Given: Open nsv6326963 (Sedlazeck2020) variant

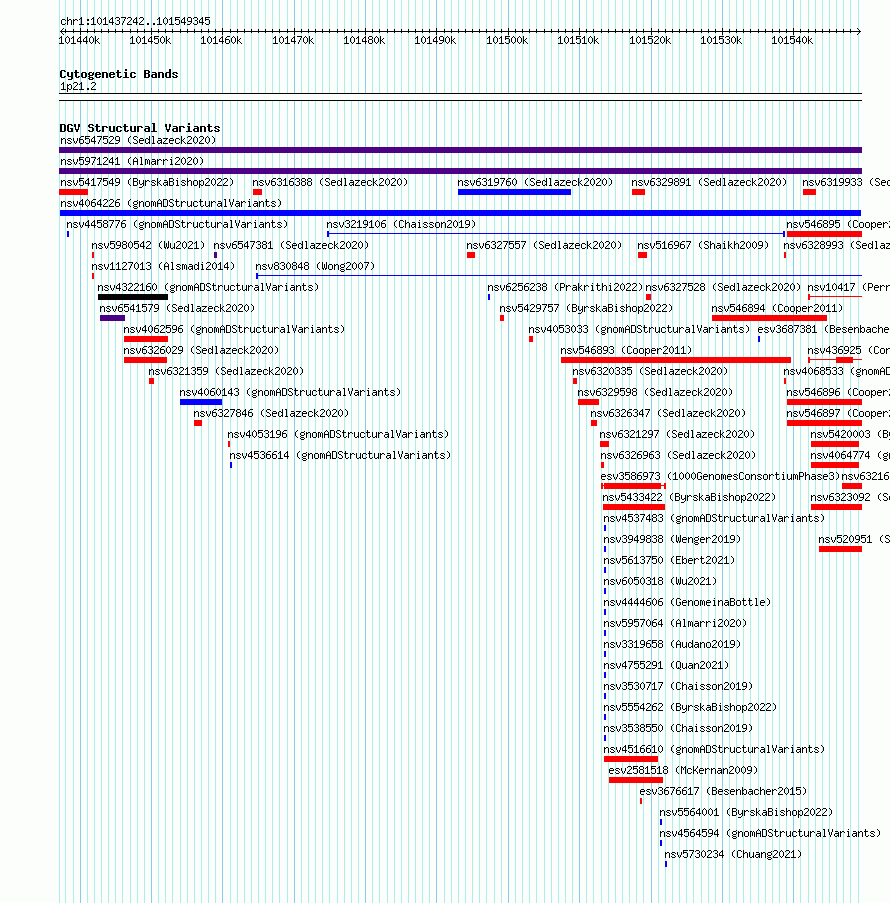Looking at the screenshot, I should click(678, 456).
